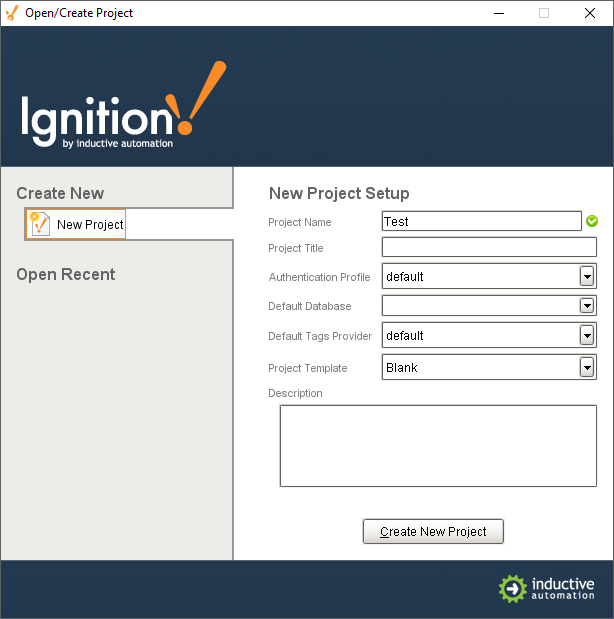The width and height of the screenshot is (614, 619).
Task: Click inside the Description text area
Action: click(x=438, y=446)
